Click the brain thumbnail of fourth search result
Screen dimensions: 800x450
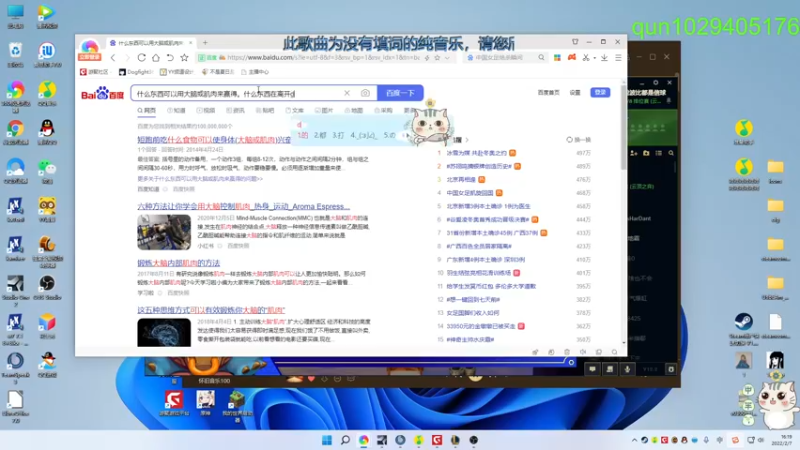[164, 333]
